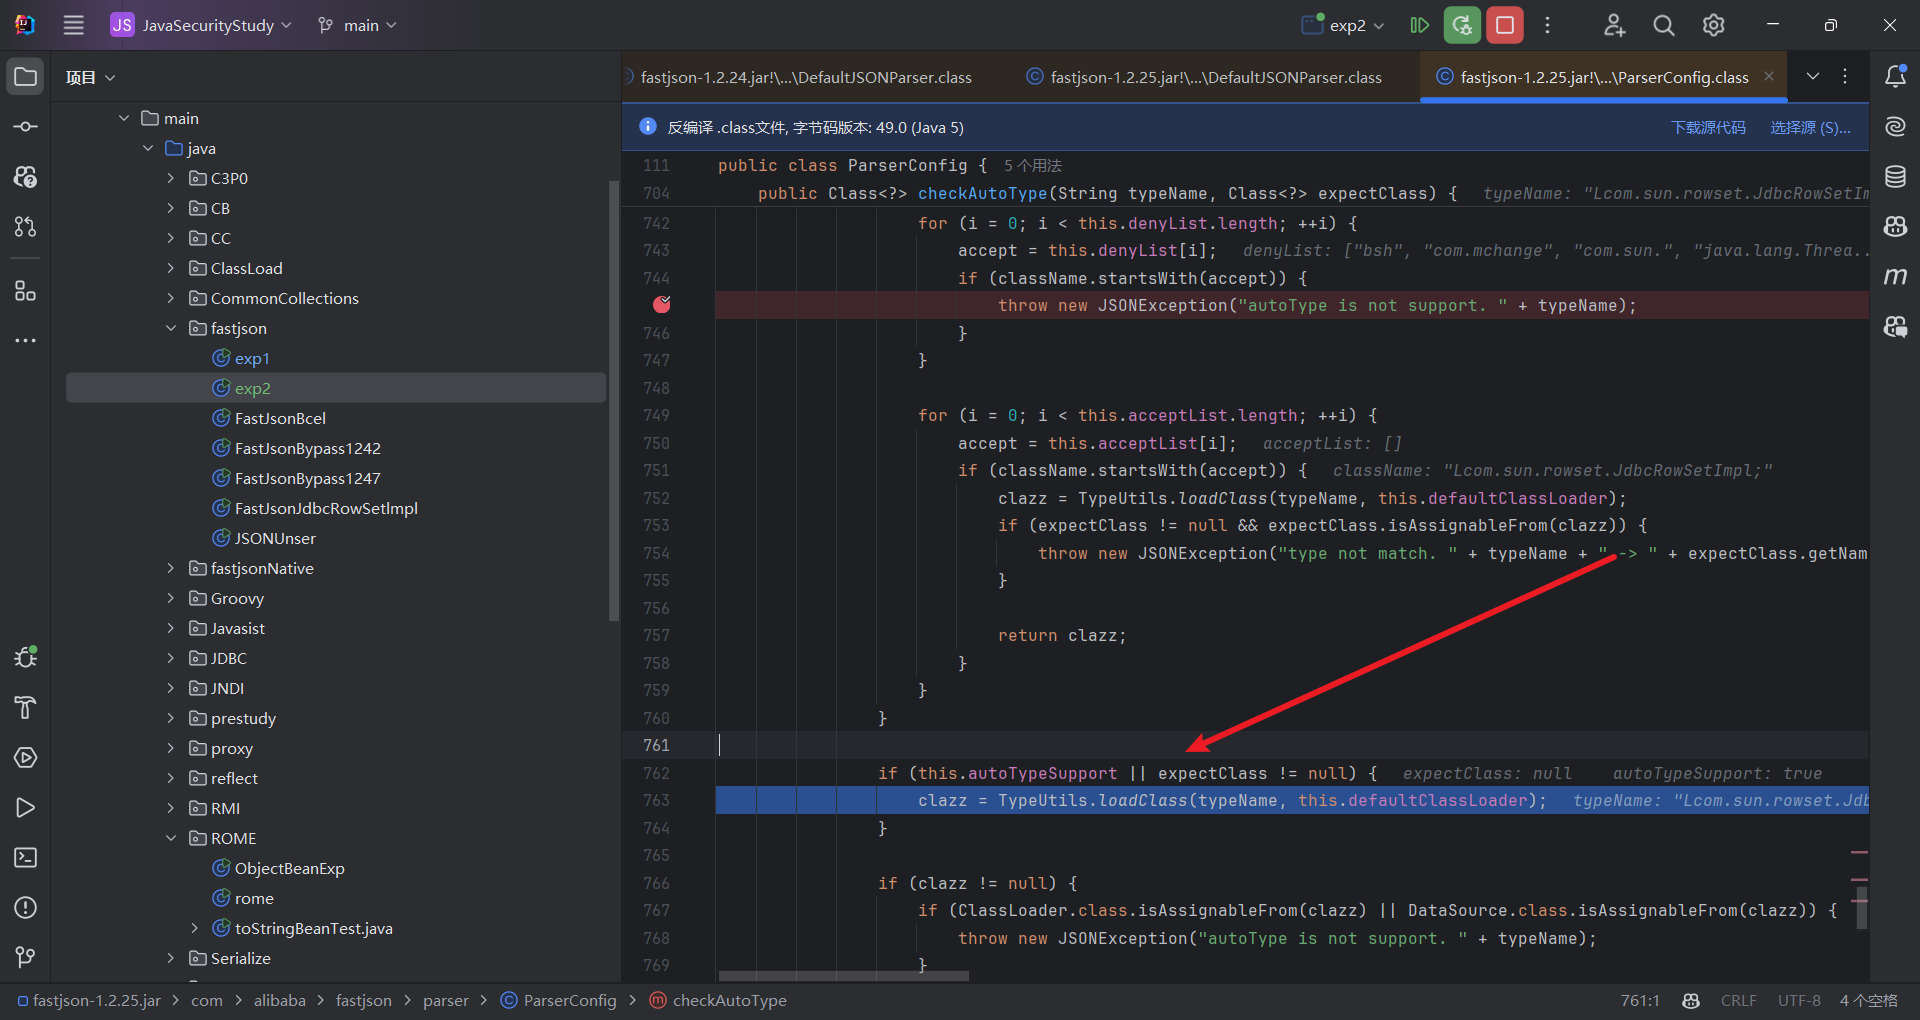Image resolution: width=1920 pixels, height=1020 pixels.
Task: Open the Commit tool window
Action: coord(26,127)
